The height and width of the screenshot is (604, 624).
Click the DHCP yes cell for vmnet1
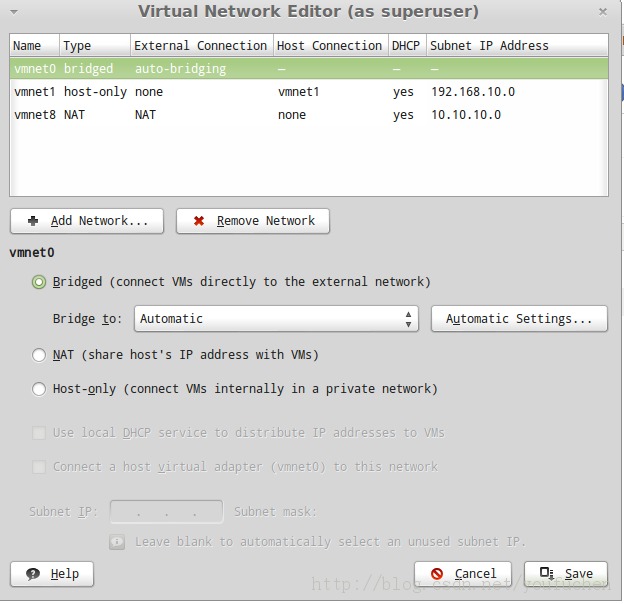pyautogui.click(x=403, y=92)
